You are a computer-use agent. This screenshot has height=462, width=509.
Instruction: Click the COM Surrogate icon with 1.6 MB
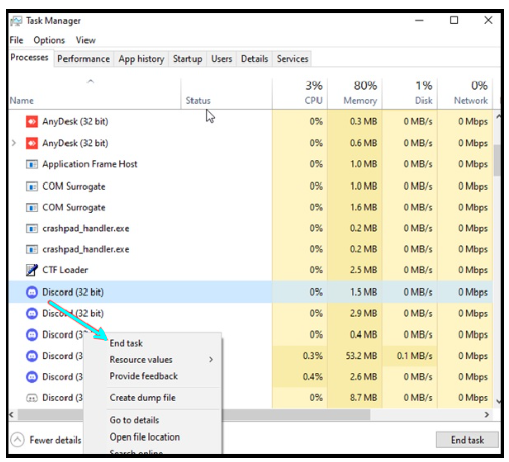pos(32,208)
